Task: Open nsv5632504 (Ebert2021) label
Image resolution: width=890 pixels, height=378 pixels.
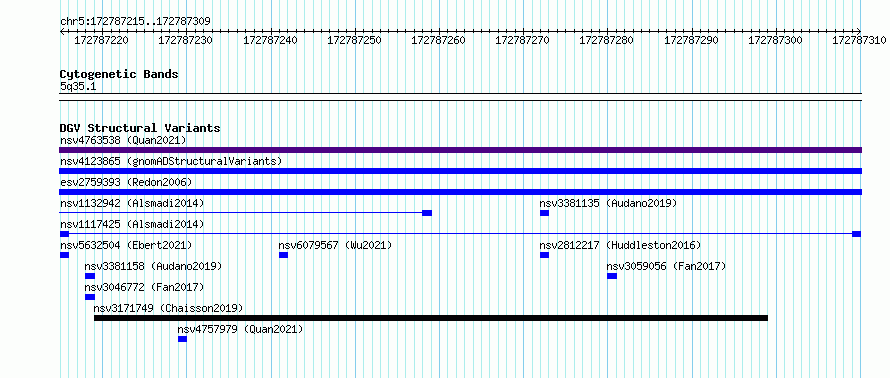Action: (126, 245)
